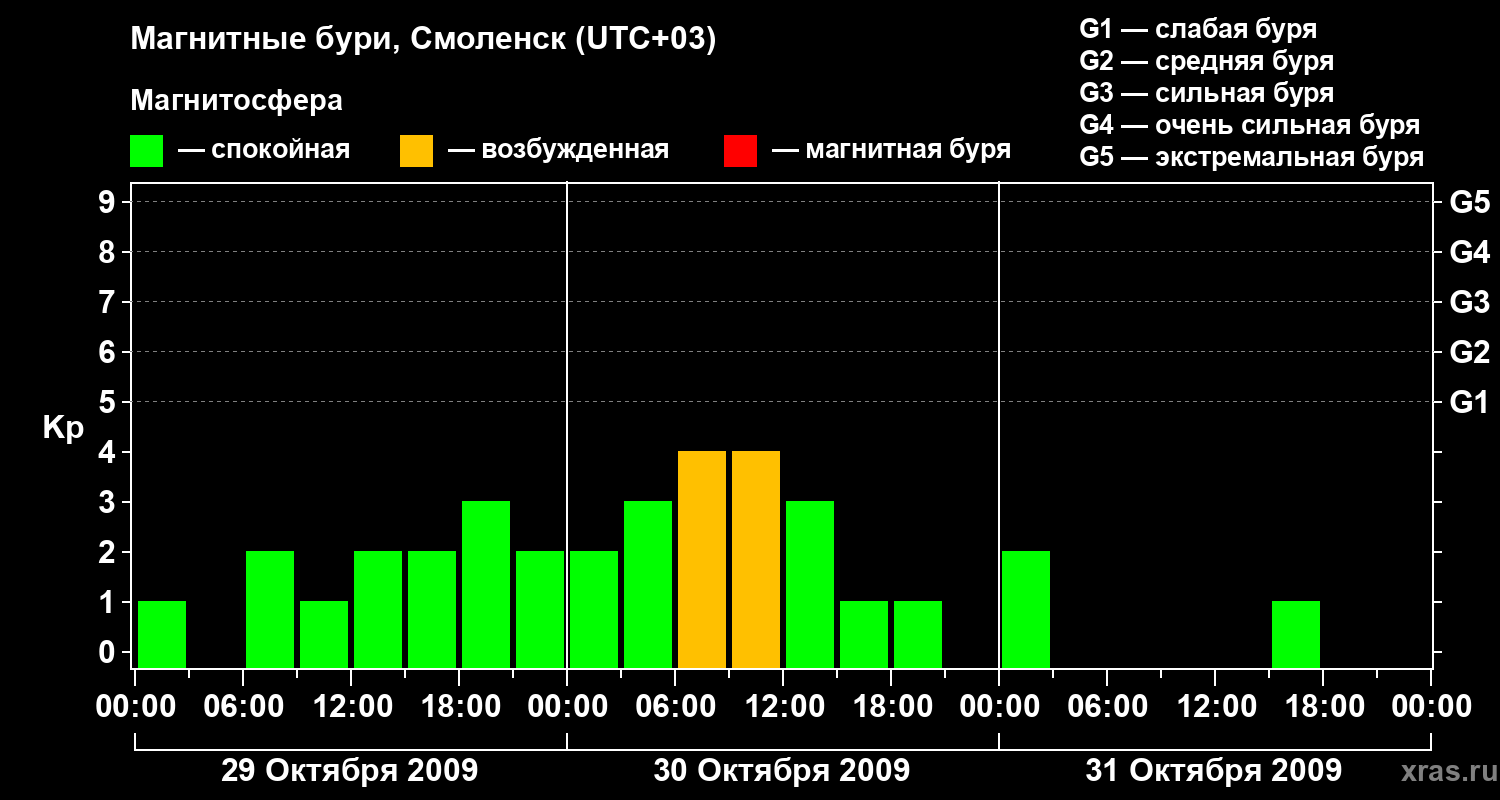Click the Kp 3 bar at 18:00 on 29 October
Image resolution: width=1500 pixels, height=800 pixels.
click(486, 584)
